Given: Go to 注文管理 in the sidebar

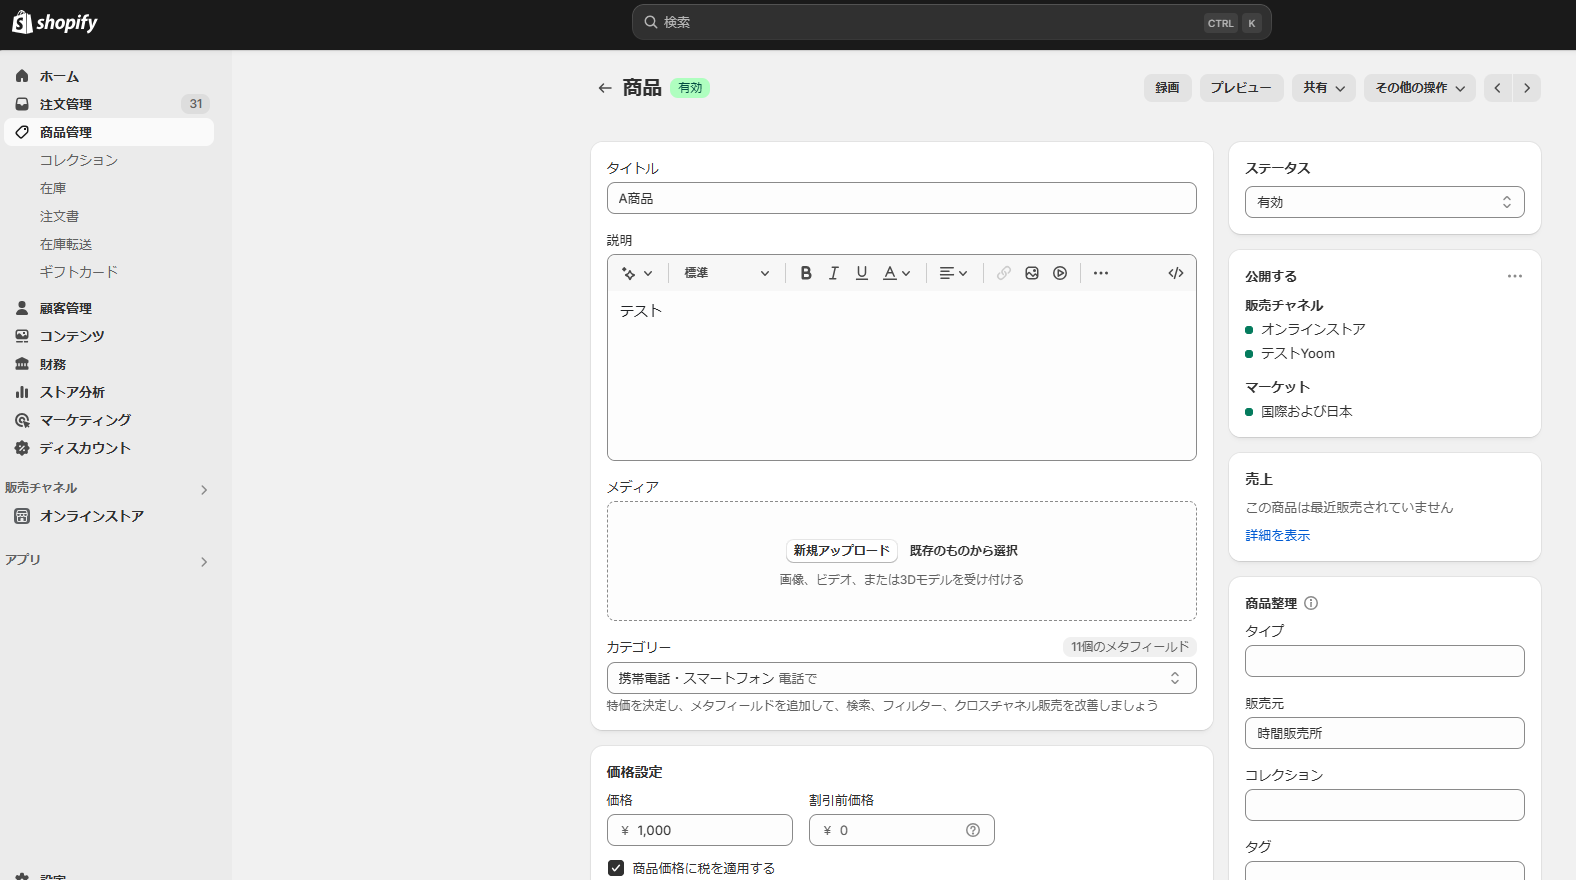Looking at the screenshot, I should [66, 104].
